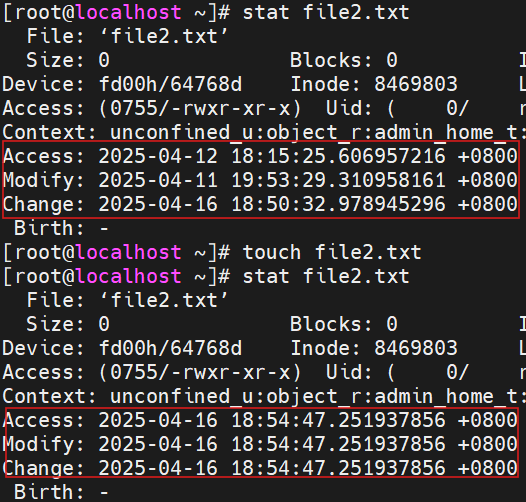Click the 'touch file2.txt' command line
526x502 pixels.
point(332,252)
